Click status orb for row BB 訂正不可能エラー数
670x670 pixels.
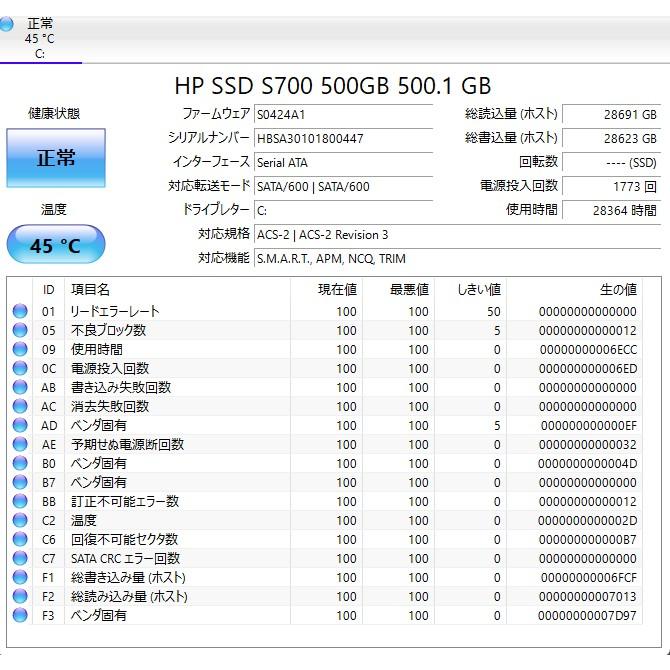pyautogui.click(x=20, y=501)
